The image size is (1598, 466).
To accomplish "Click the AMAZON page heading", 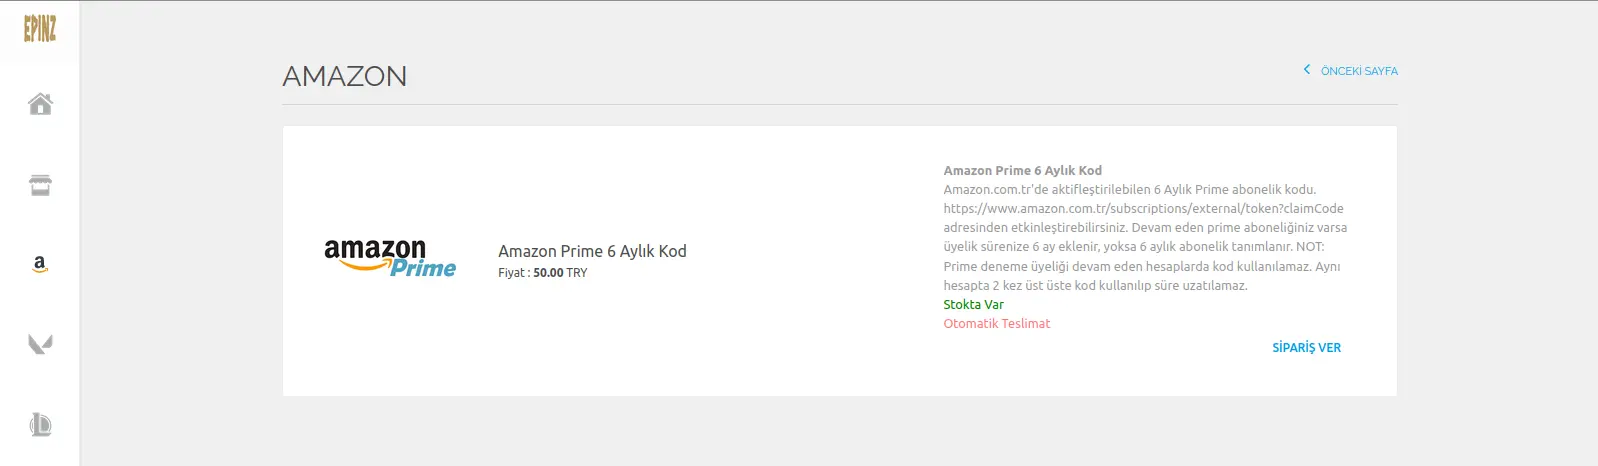I will (345, 76).
